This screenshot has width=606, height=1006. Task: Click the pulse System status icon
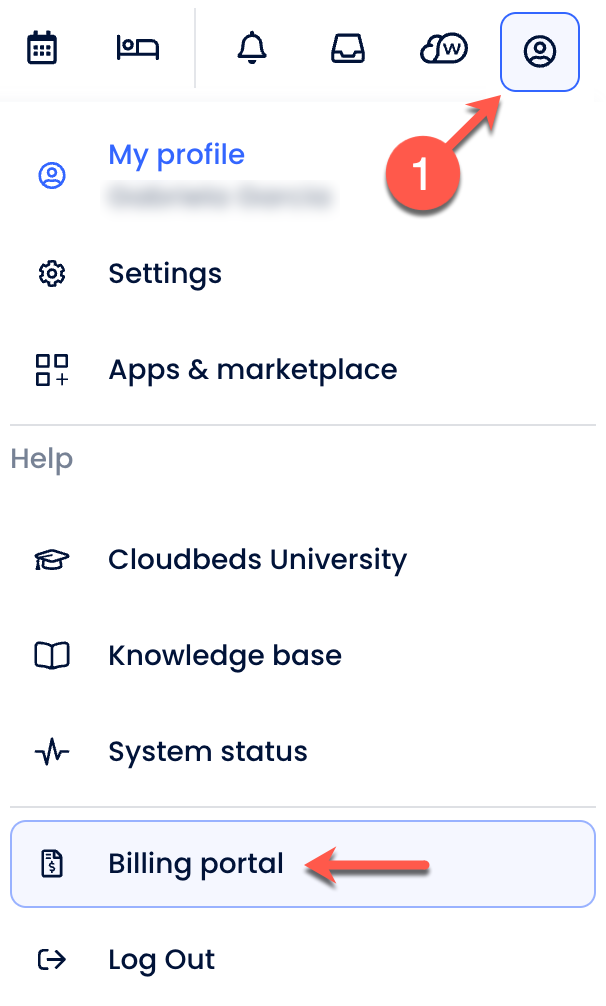[x=51, y=752]
